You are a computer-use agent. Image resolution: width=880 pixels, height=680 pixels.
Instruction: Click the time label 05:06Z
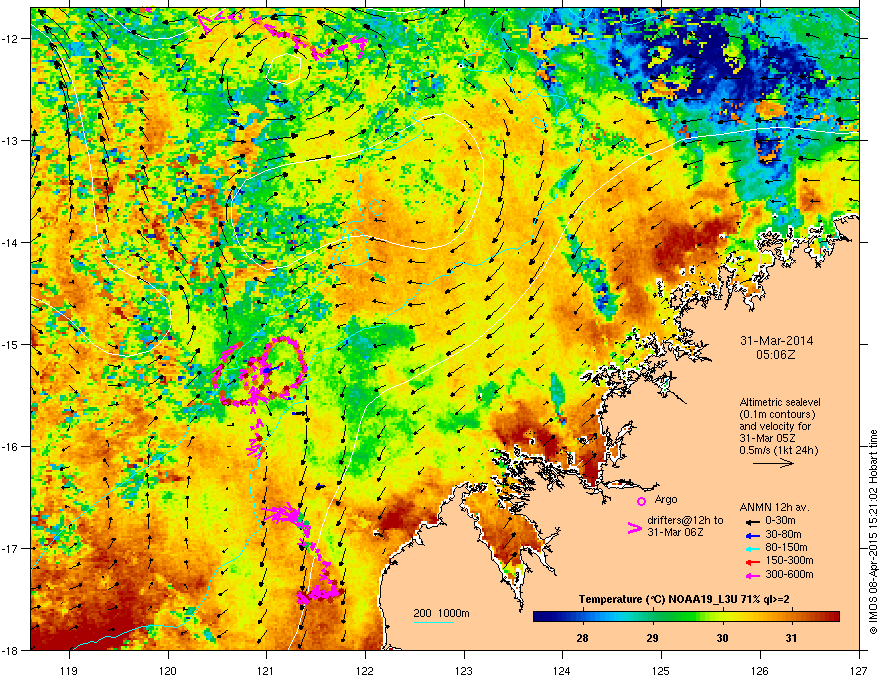[x=776, y=355]
